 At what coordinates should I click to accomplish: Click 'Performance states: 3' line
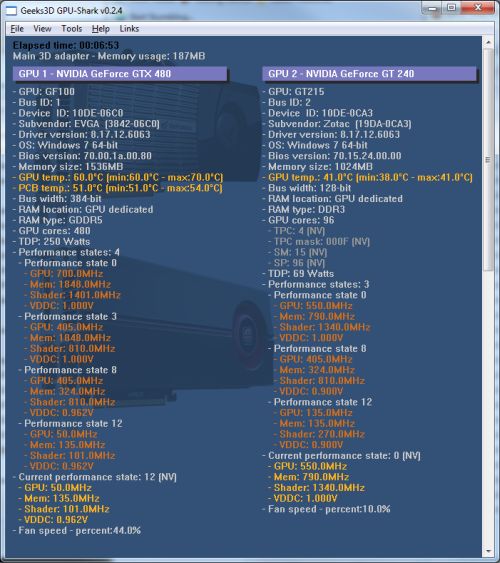316,284
